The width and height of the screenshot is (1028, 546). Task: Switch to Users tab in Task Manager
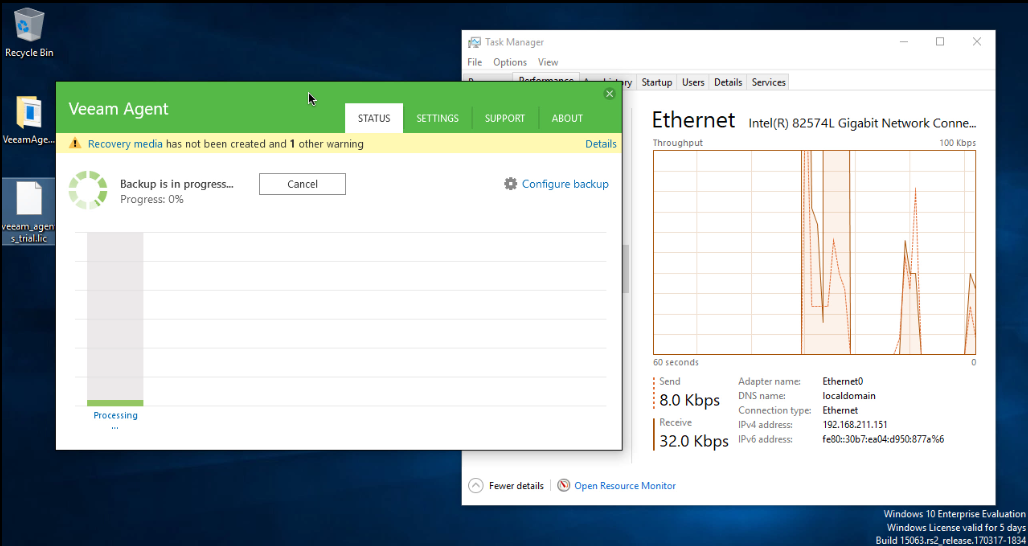pyautogui.click(x=693, y=82)
